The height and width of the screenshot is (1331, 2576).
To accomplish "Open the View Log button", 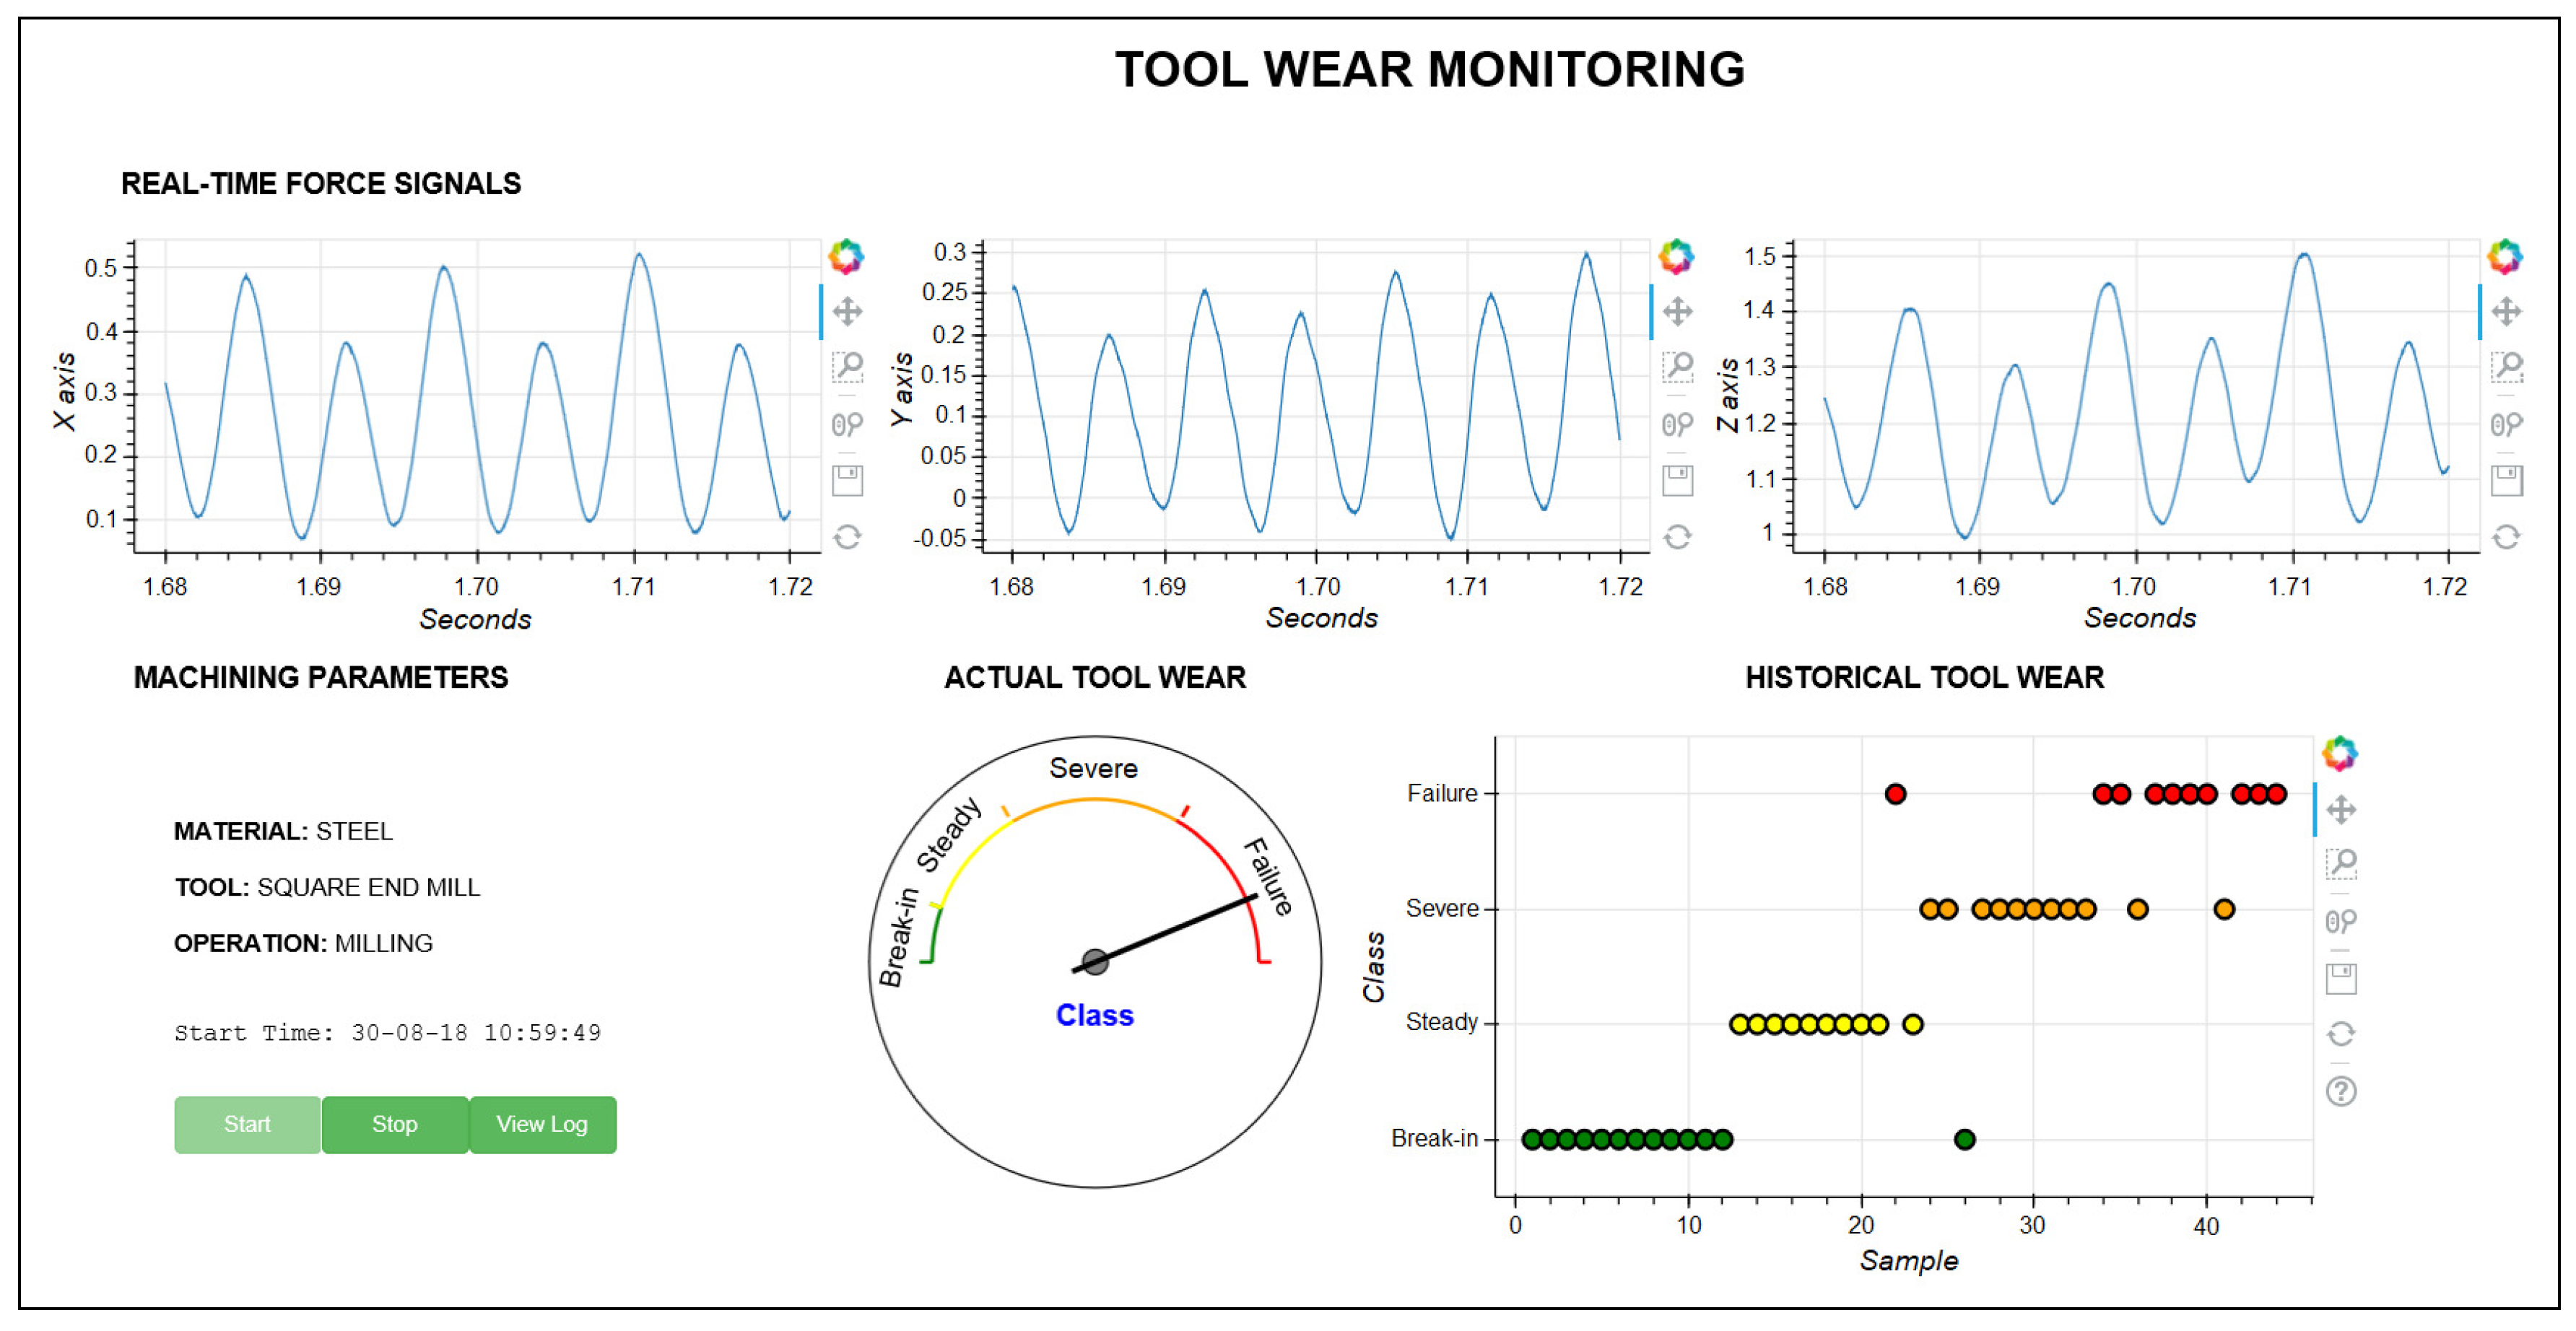I will click(542, 1124).
